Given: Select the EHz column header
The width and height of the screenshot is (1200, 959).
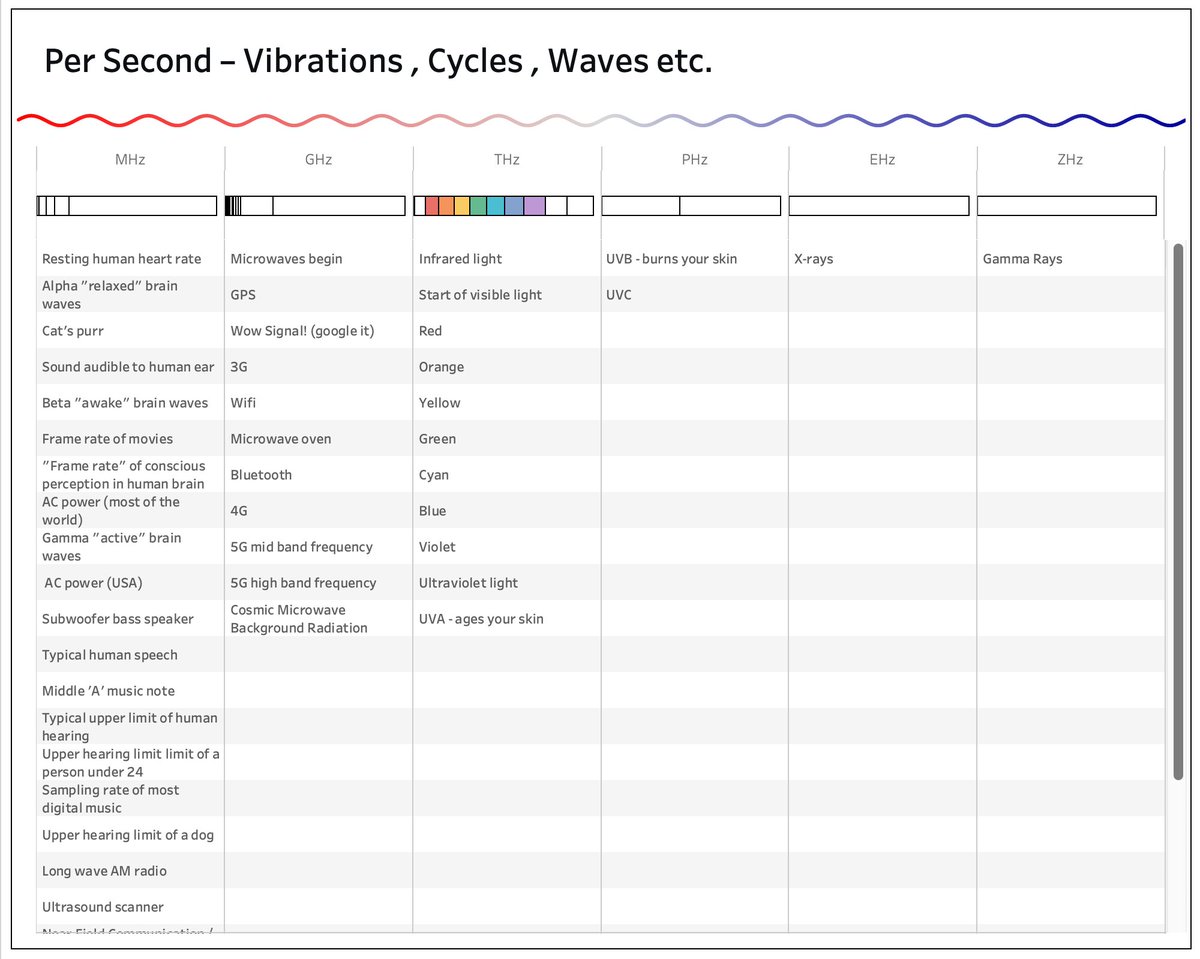Looking at the screenshot, I should (x=882, y=159).
